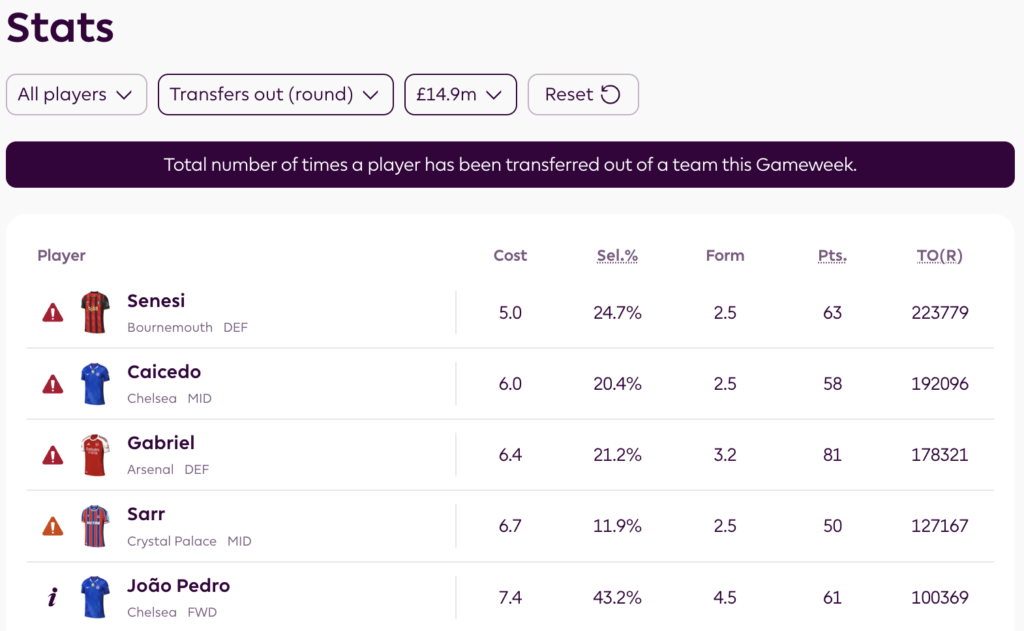The image size is (1024, 631).
Task: Click Caicedo's red warning status icon
Action: [53, 384]
